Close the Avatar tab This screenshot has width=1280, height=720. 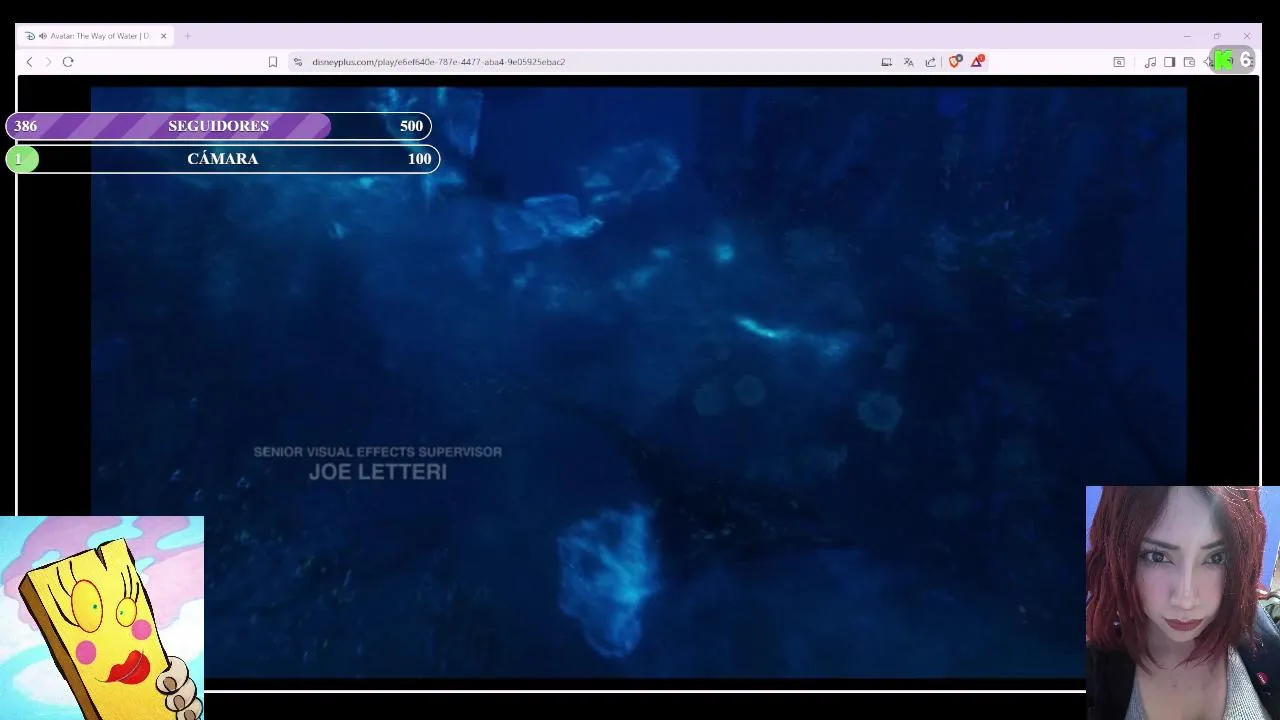pyautogui.click(x=164, y=36)
